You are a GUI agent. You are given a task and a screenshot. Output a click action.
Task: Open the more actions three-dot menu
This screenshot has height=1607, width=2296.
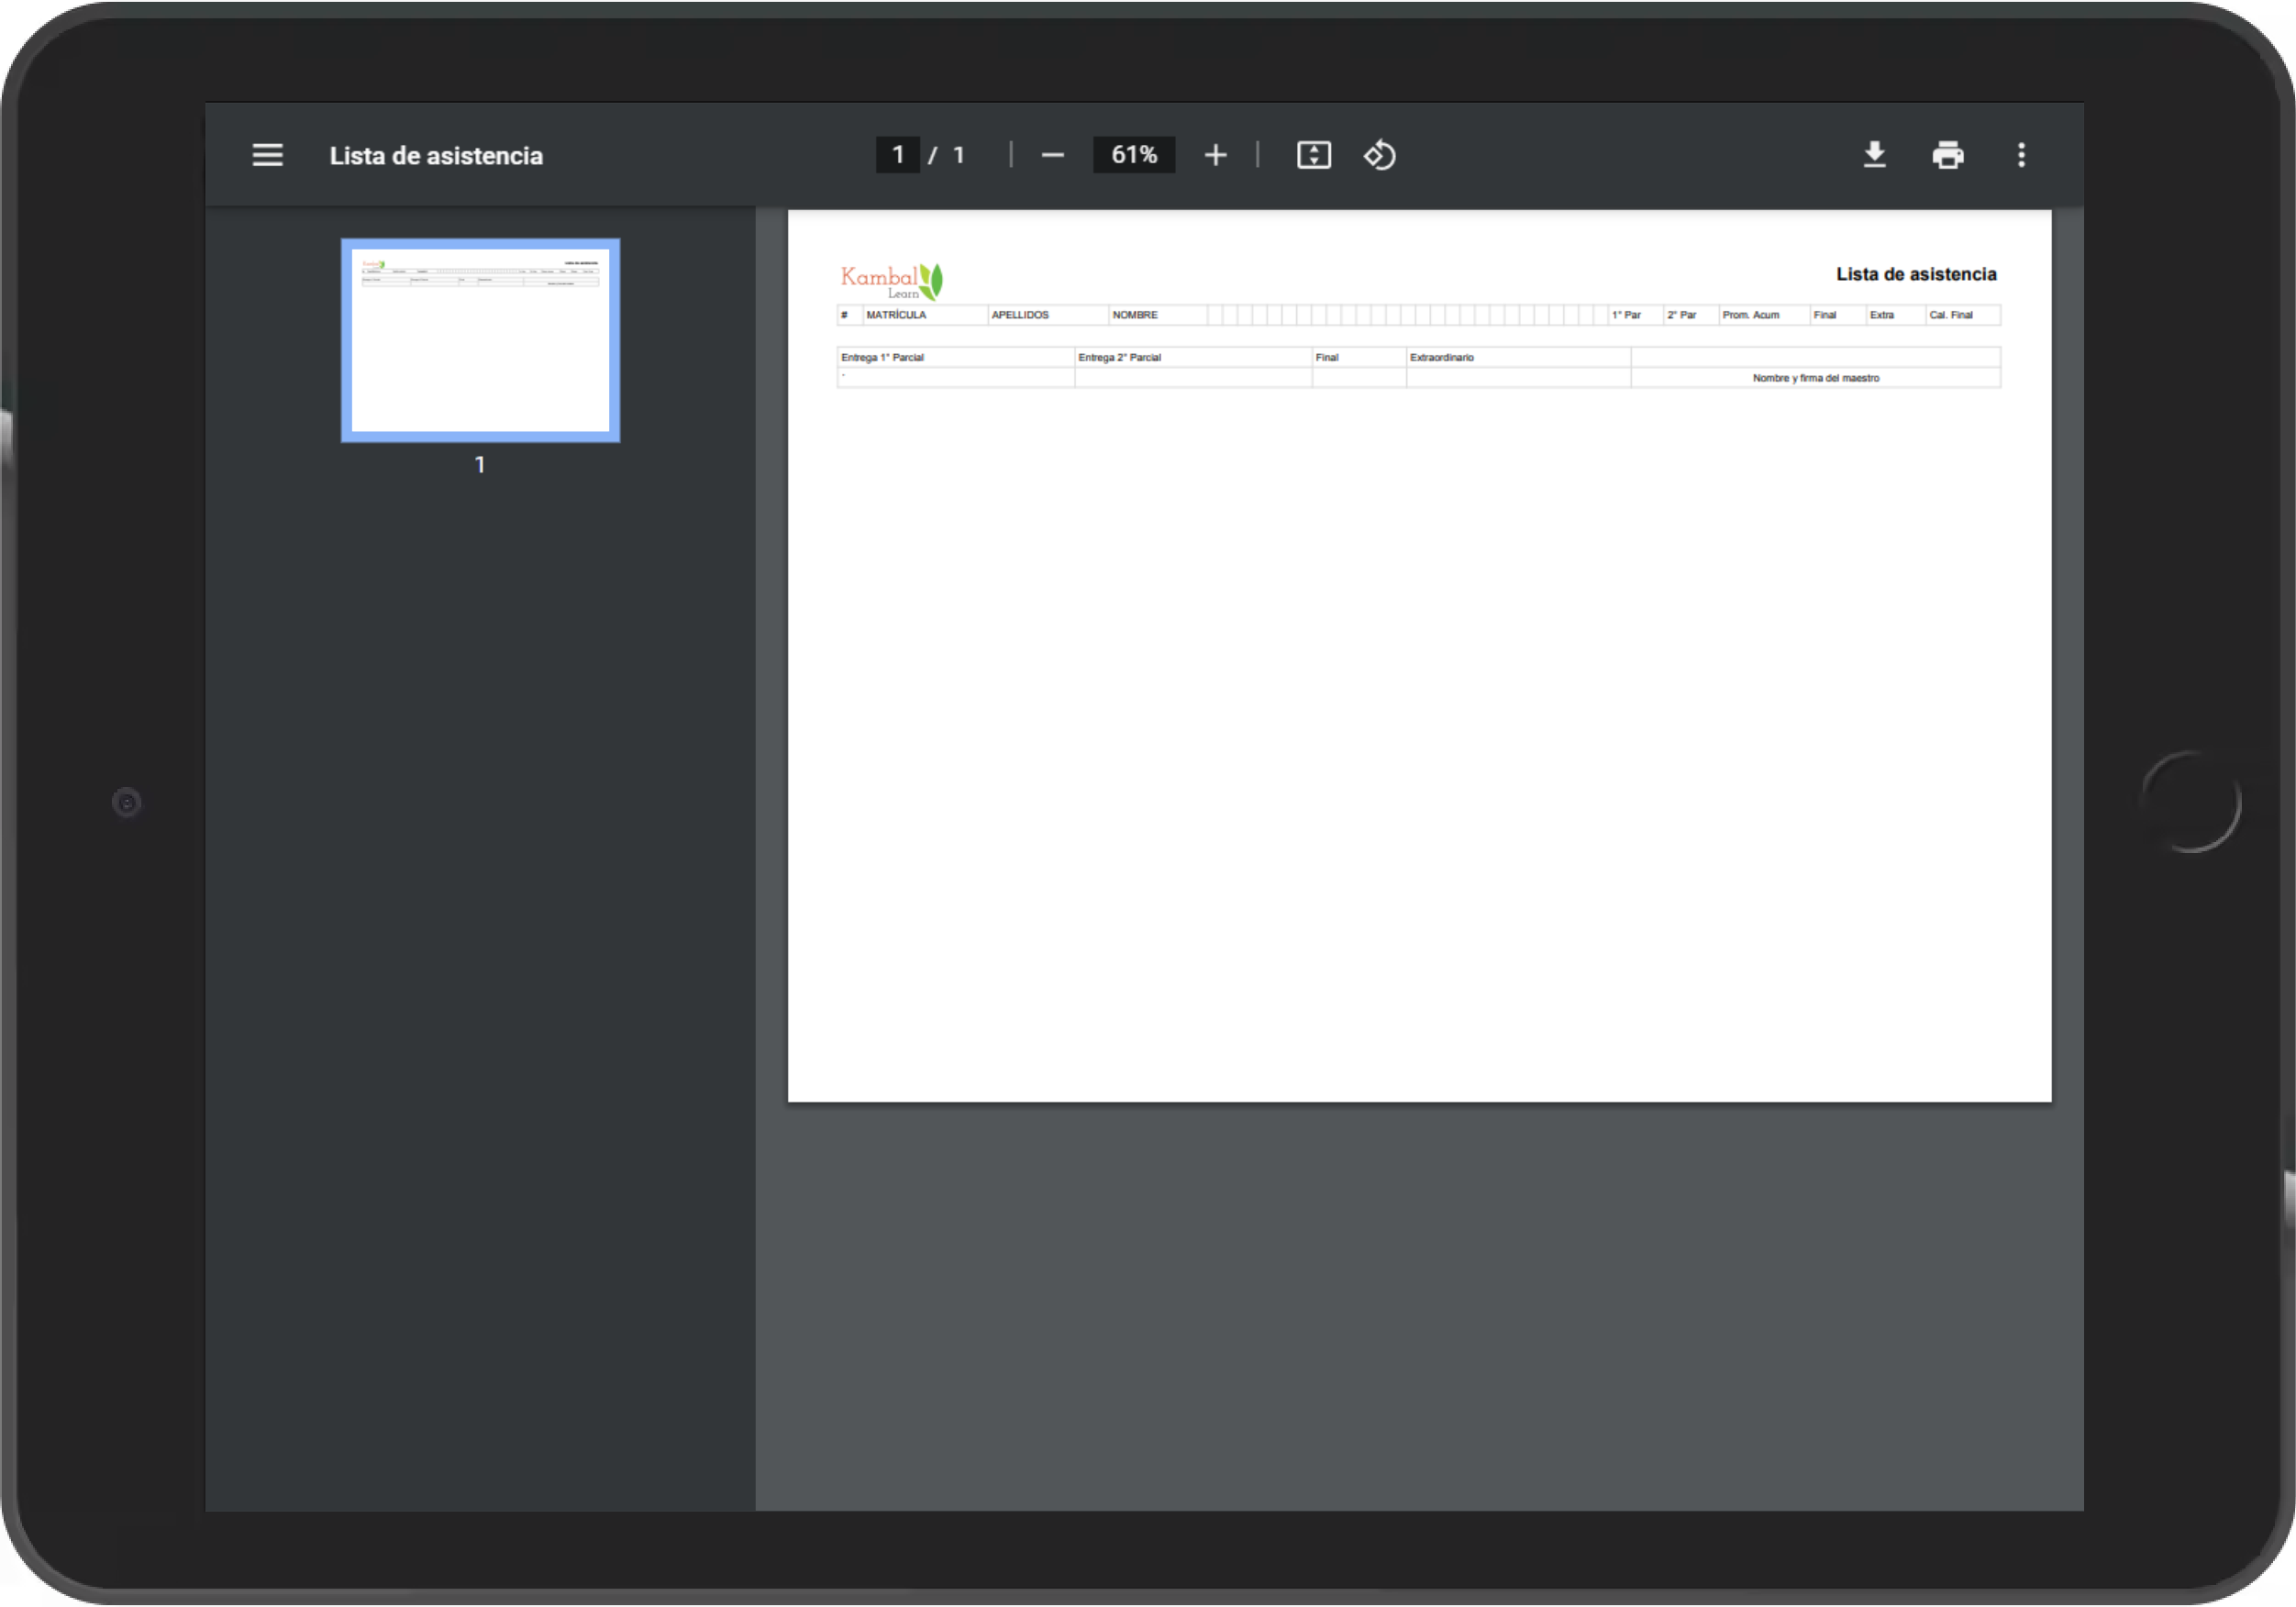[2021, 155]
